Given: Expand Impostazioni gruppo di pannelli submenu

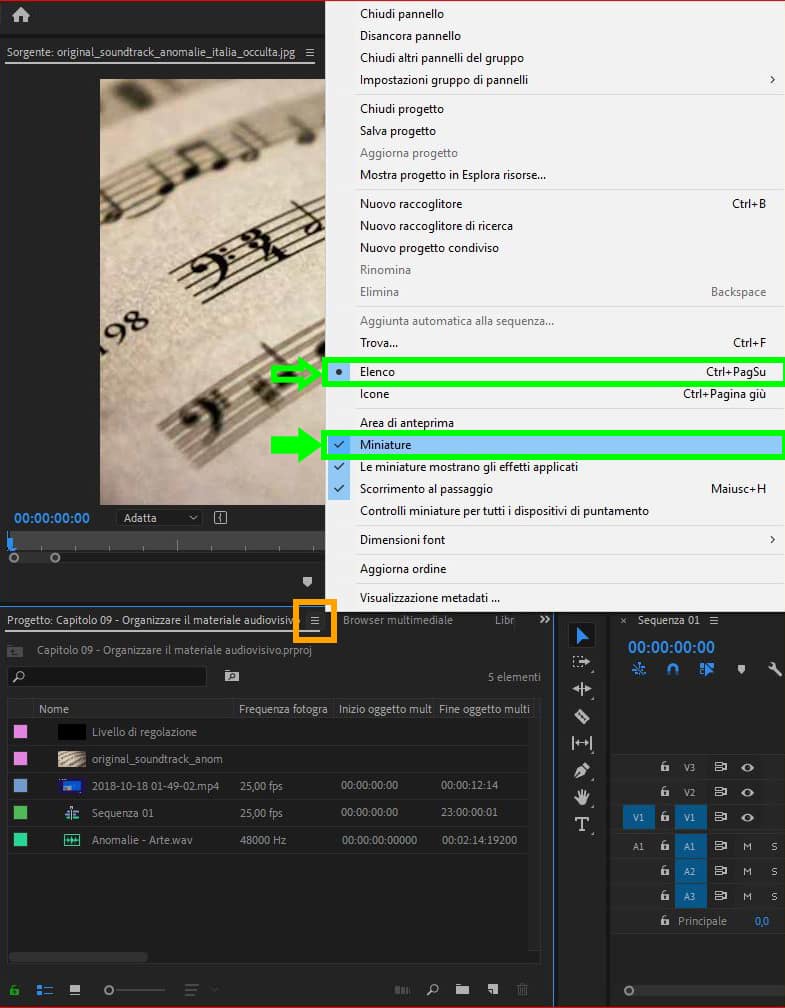Looking at the screenshot, I should pyautogui.click(x=443, y=80).
